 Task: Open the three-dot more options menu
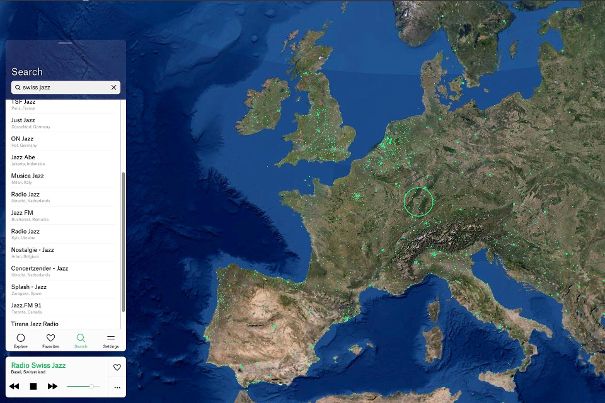click(x=117, y=386)
